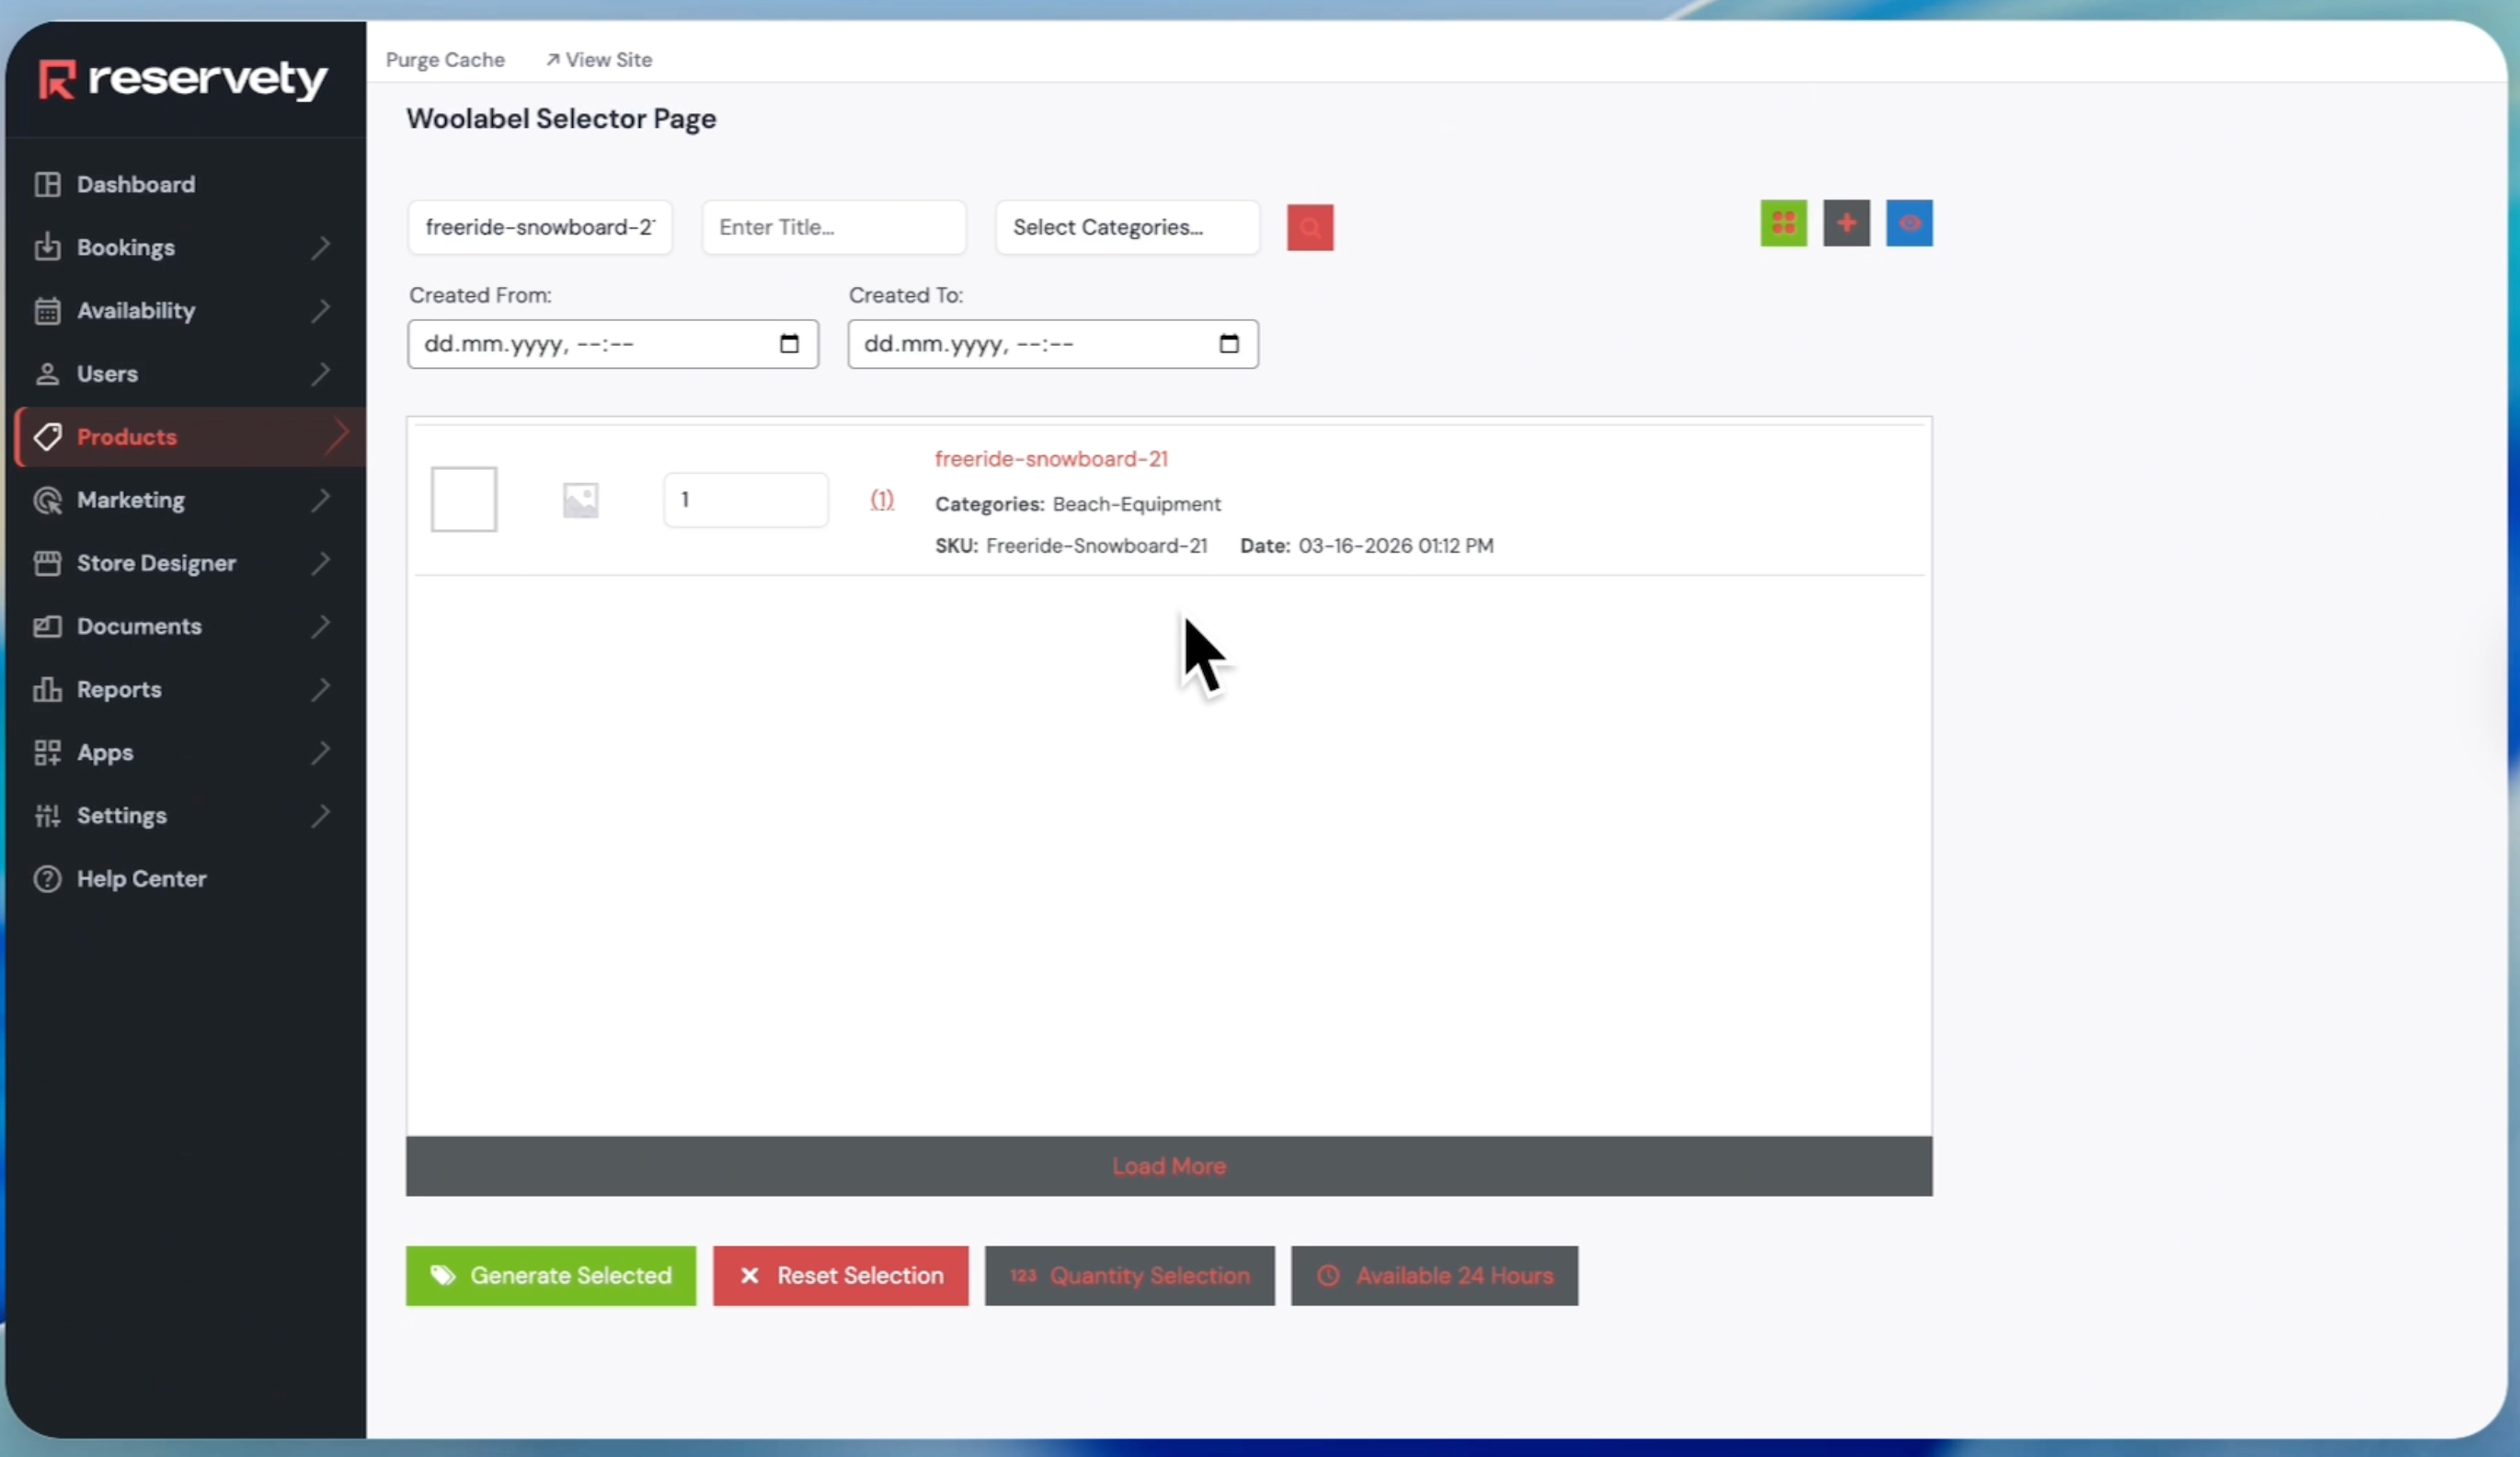Click the View Site link
Viewport: 2520px width, 1457px height.
pyautogui.click(x=599, y=60)
